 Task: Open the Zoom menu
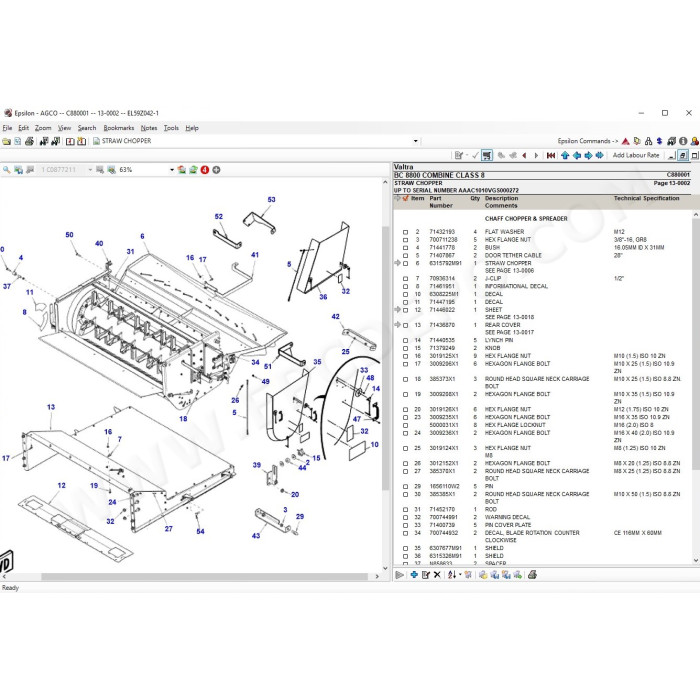pyautogui.click(x=43, y=128)
